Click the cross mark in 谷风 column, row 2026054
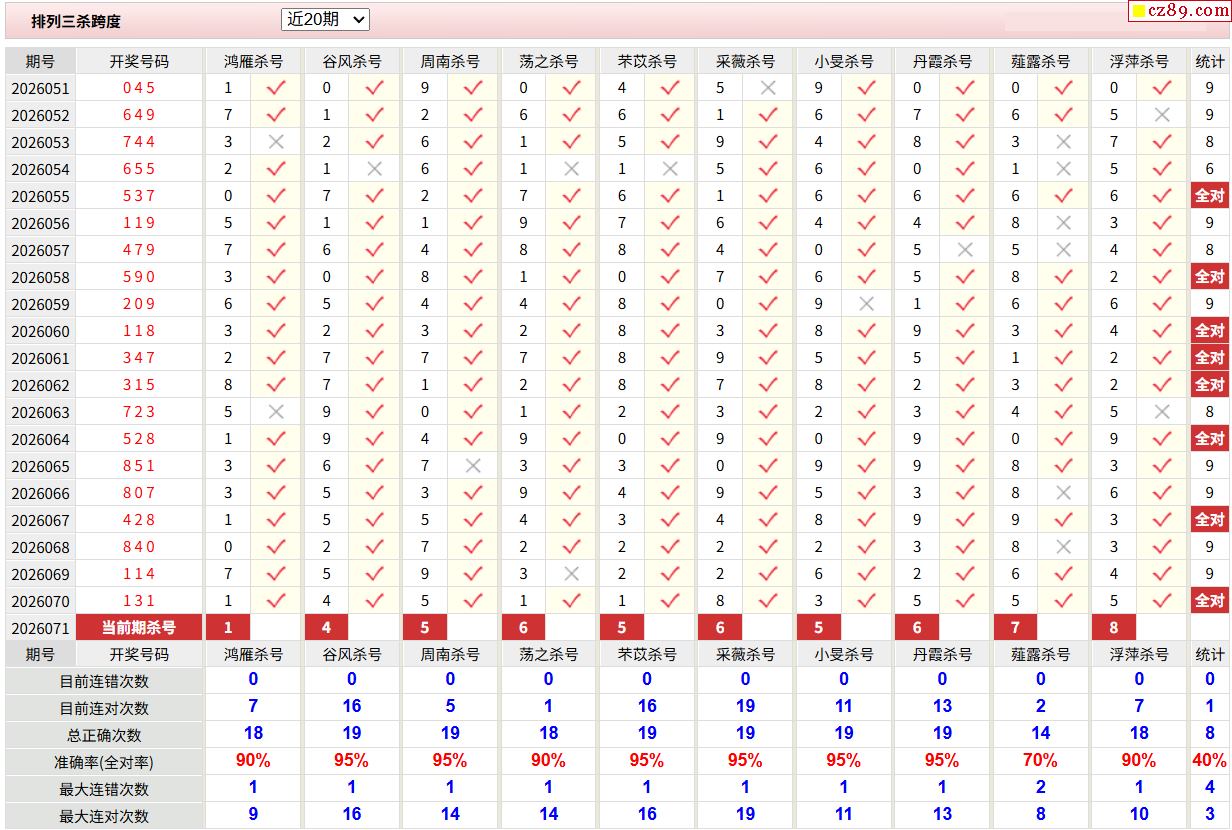Viewport: 1232px width, 830px height. tap(374, 169)
